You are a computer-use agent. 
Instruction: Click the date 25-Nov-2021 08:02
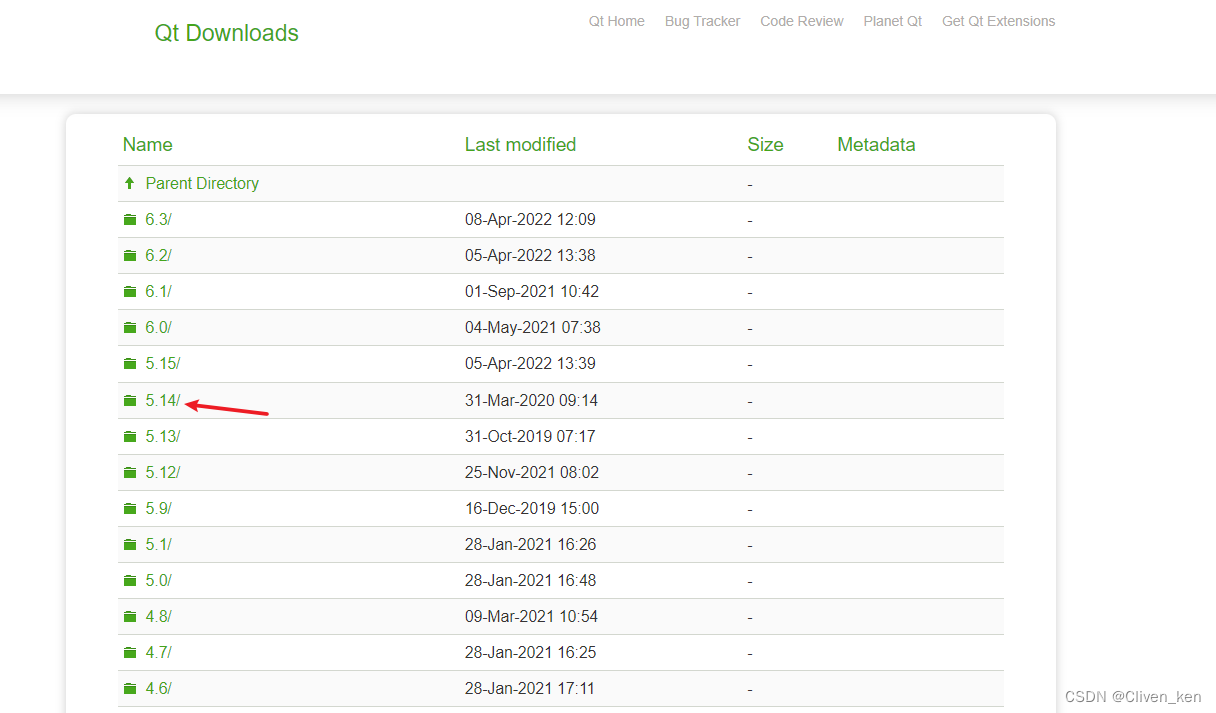coord(533,472)
